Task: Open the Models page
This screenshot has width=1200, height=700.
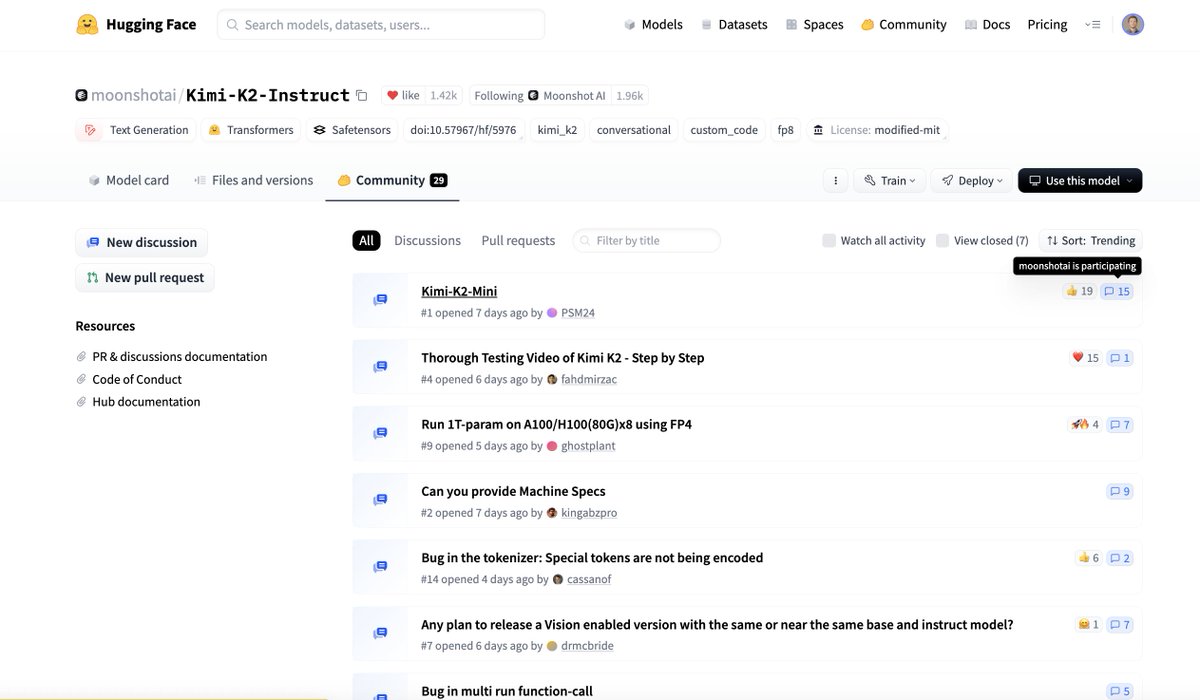Action: [x=653, y=24]
